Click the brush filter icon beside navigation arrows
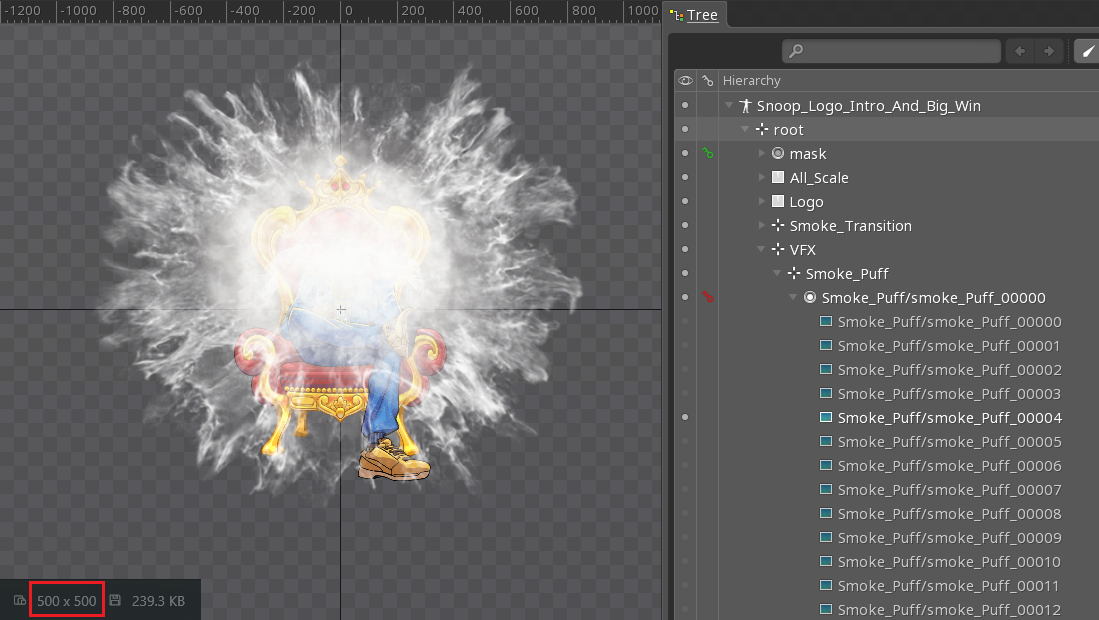 1085,51
